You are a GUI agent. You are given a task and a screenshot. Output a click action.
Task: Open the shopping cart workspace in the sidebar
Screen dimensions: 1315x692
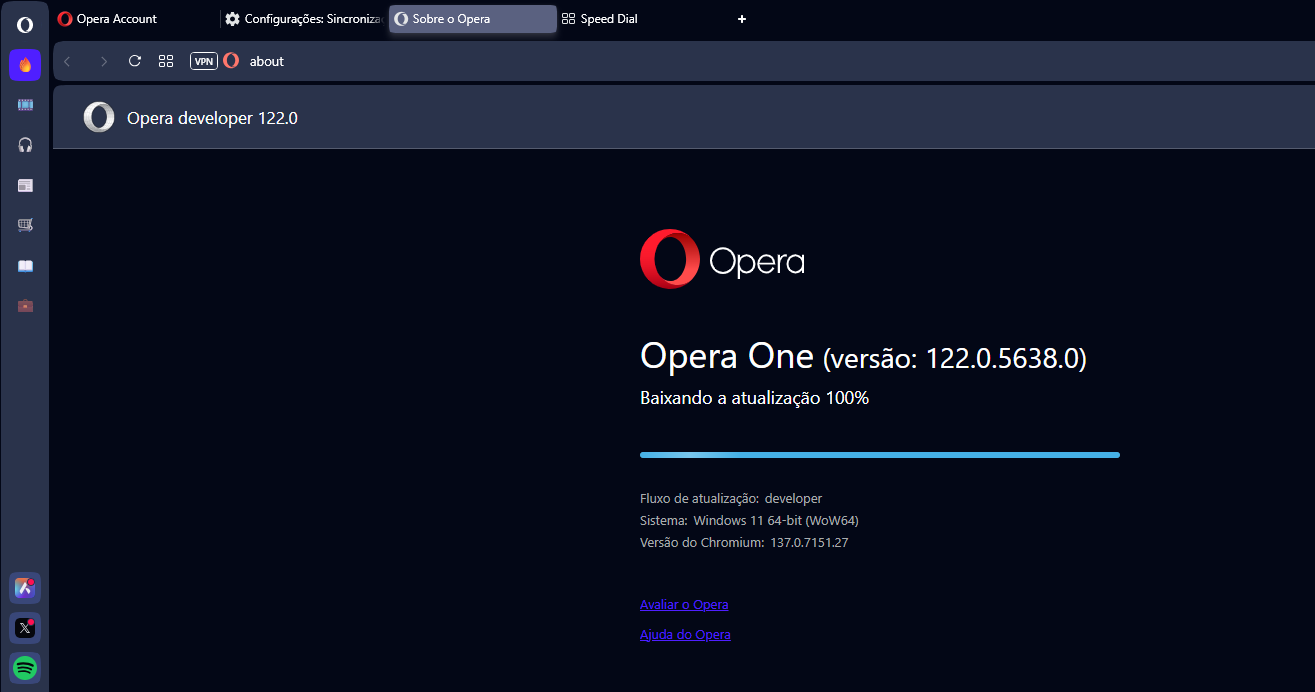coord(25,225)
